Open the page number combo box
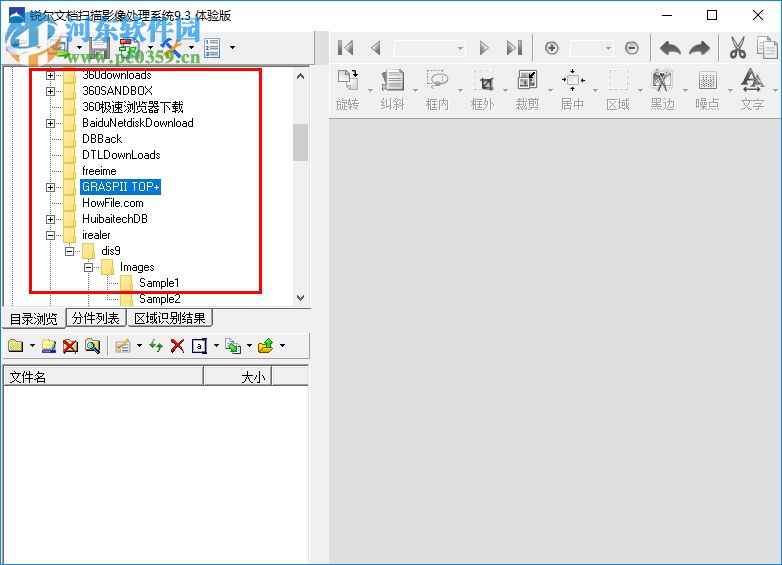Viewport: 782px width, 565px height. click(429, 48)
